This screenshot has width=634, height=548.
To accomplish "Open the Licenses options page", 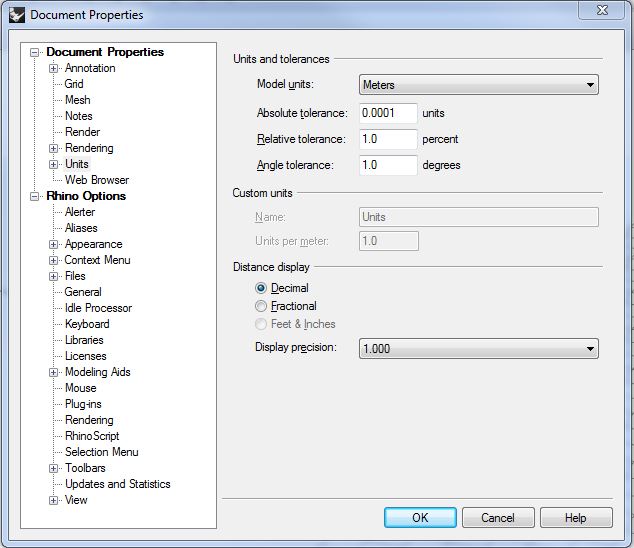I will point(86,356).
